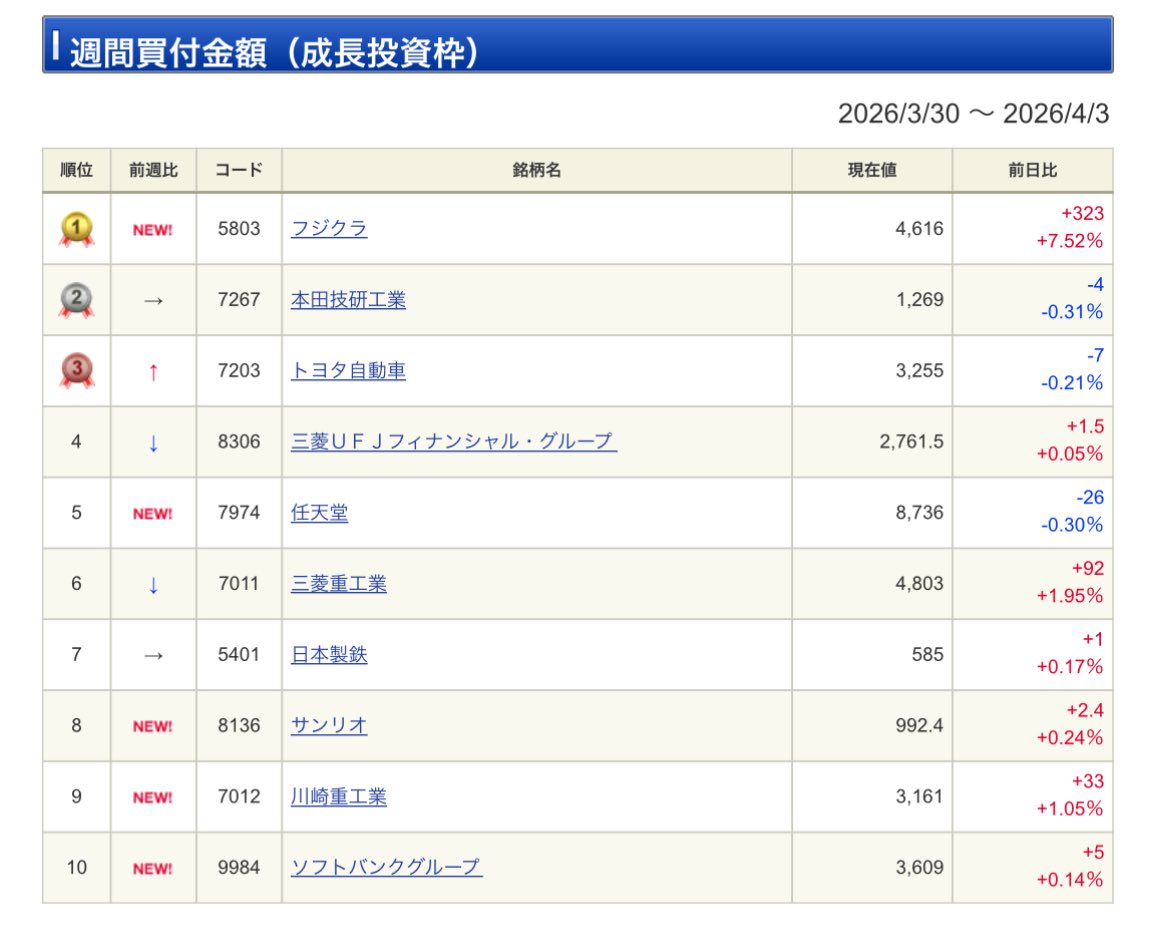Image resolution: width=1152 pixels, height=933 pixels.
Task: Click stock code 7012
Action: (x=239, y=796)
